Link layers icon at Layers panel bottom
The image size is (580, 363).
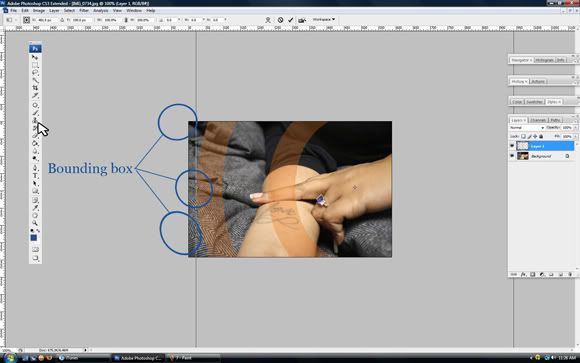514,274
